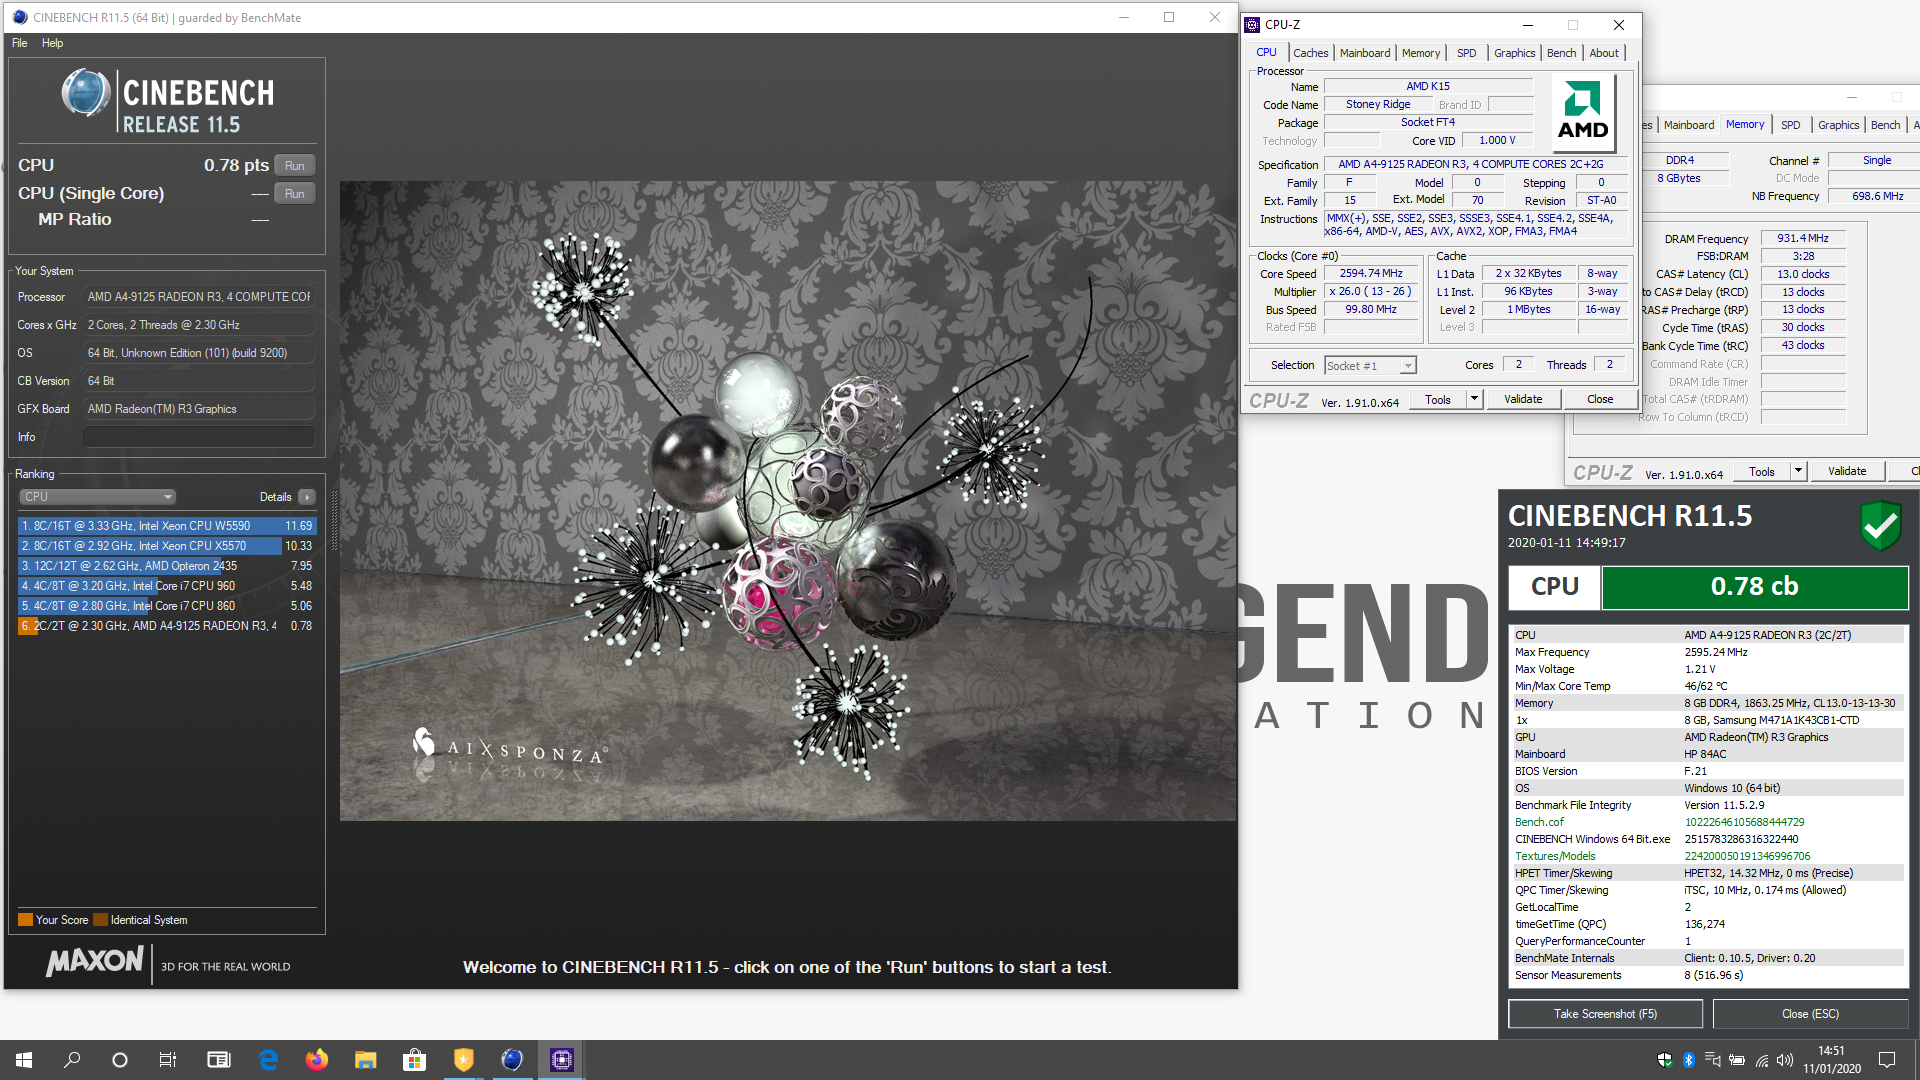The height and width of the screenshot is (1080, 1920).
Task: Click Close (ESC) in BenchMate panel
Action: [x=1810, y=1014]
